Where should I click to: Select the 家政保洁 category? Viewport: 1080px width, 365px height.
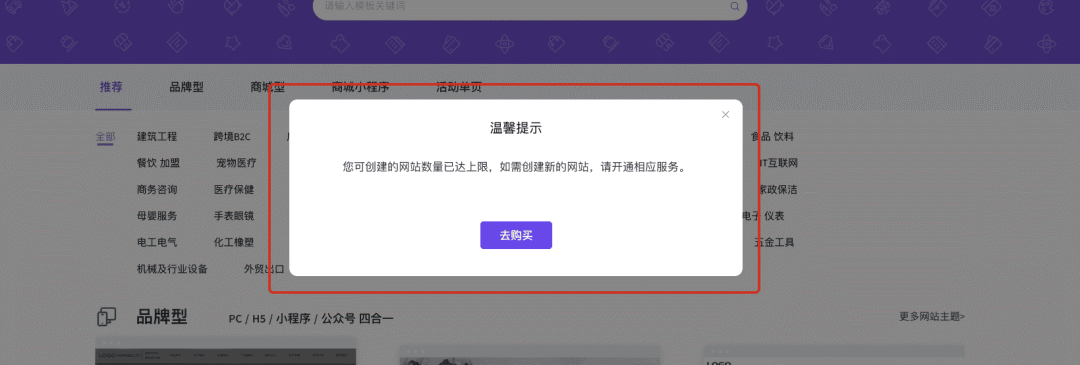(778, 189)
